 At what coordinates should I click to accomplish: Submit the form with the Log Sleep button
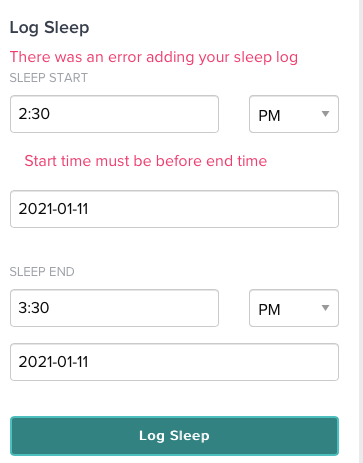(x=174, y=436)
